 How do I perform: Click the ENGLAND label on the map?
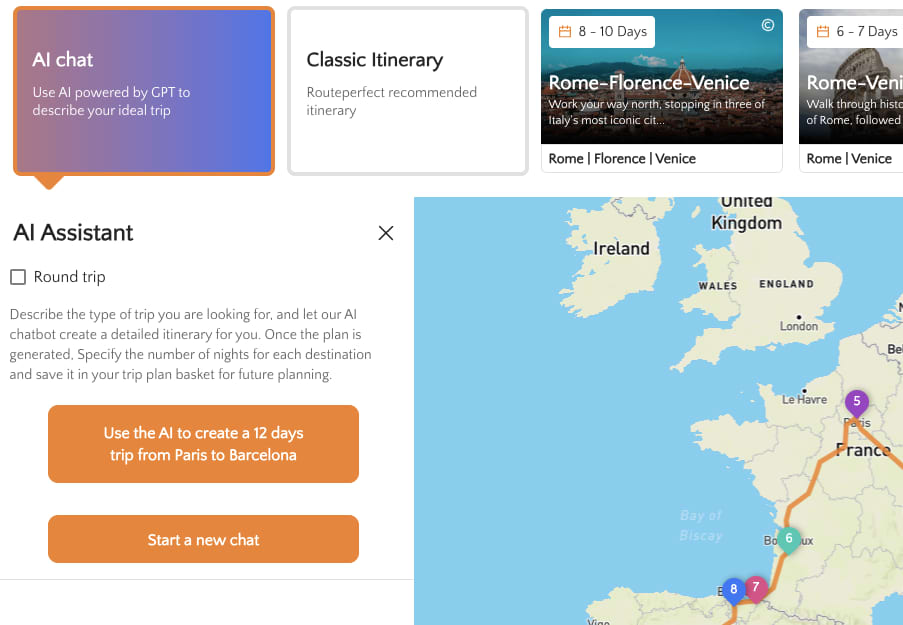pyautogui.click(x=787, y=284)
